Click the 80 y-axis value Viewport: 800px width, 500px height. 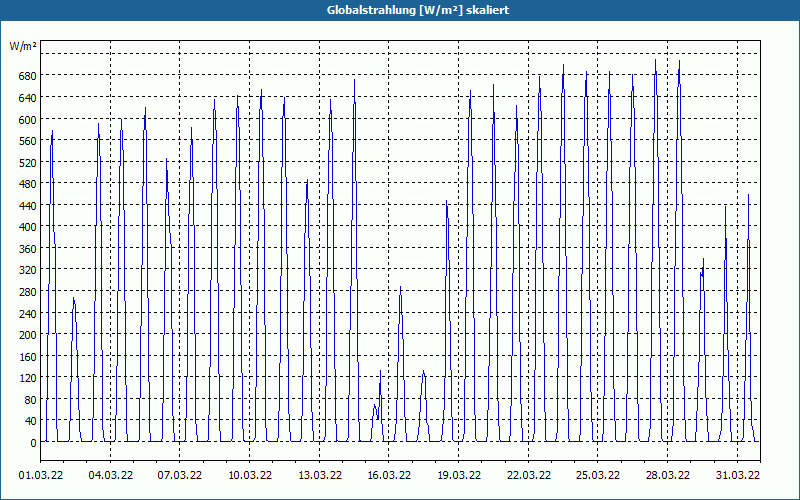(30, 400)
